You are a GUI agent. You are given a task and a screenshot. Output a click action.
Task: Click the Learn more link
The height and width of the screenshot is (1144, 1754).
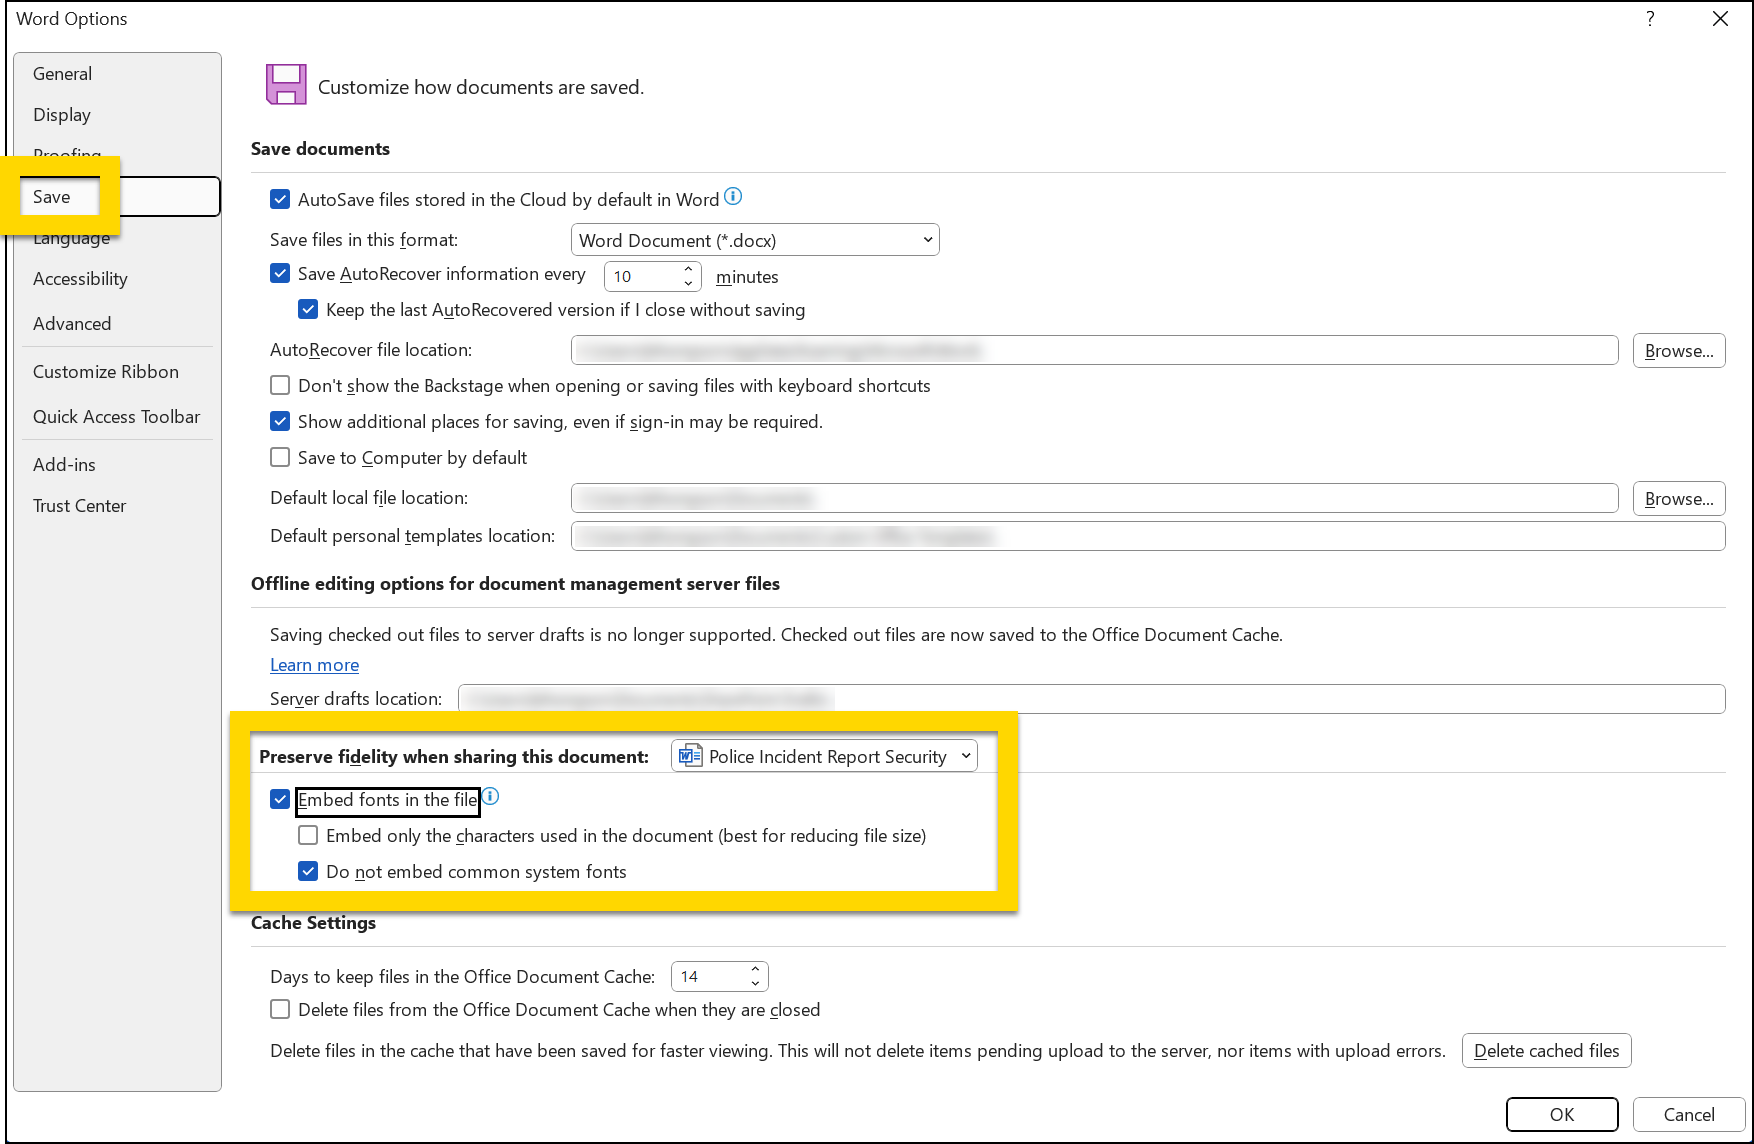tap(314, 664)
